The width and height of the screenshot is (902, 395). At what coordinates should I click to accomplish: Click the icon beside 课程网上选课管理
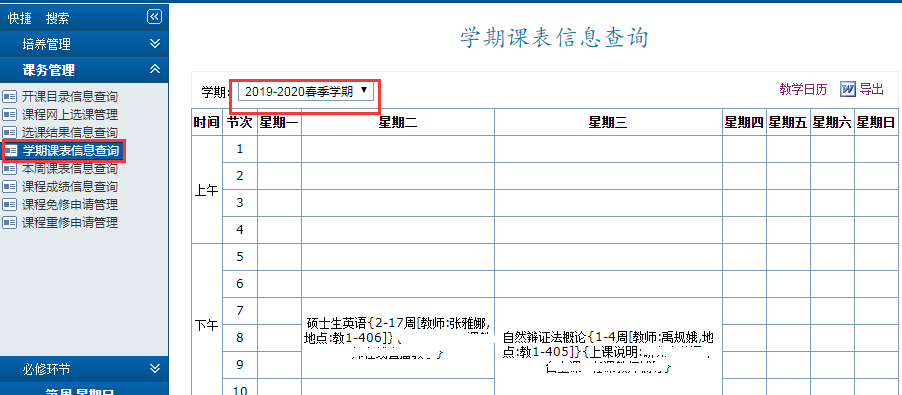click(10, 114)
